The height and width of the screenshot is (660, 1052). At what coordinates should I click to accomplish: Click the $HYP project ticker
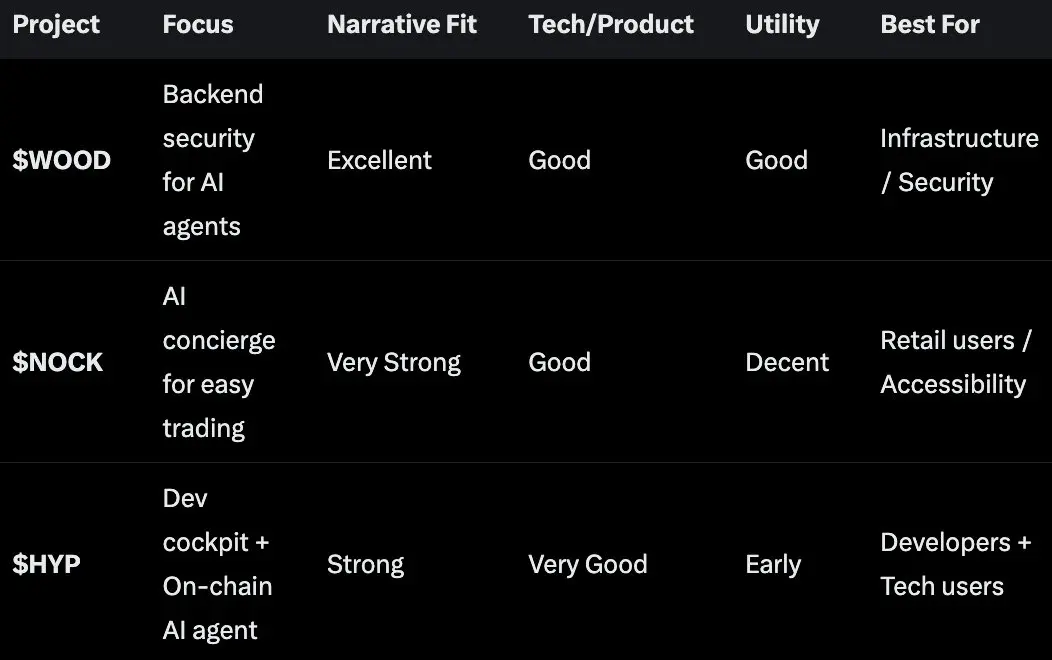[46, 564]
